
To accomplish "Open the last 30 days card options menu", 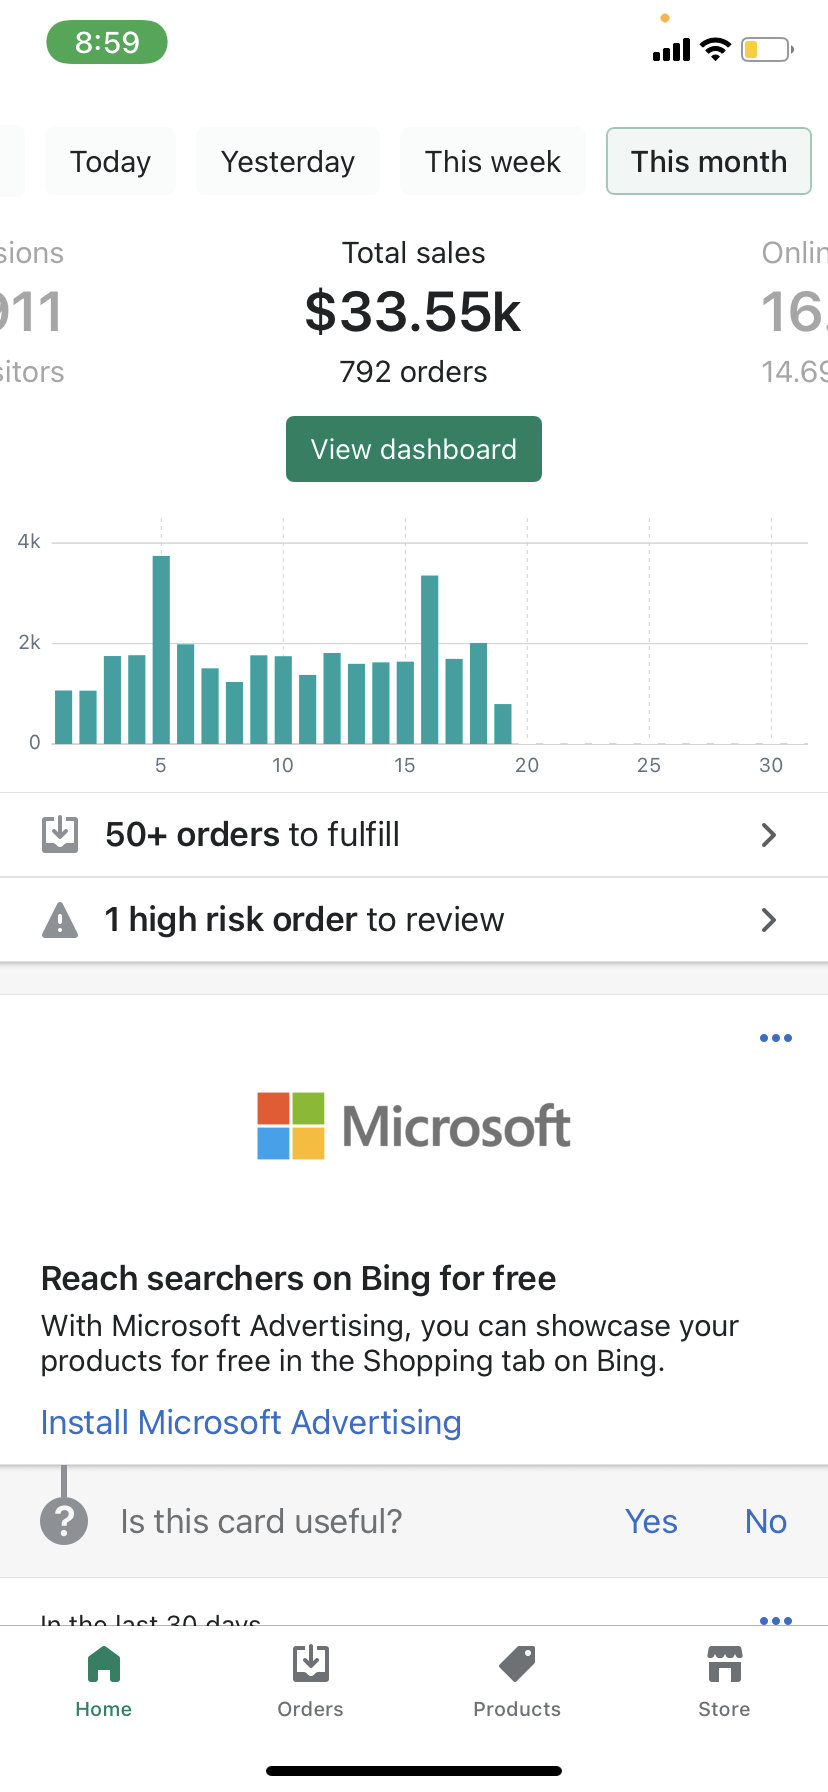I will click(776, 1619).
